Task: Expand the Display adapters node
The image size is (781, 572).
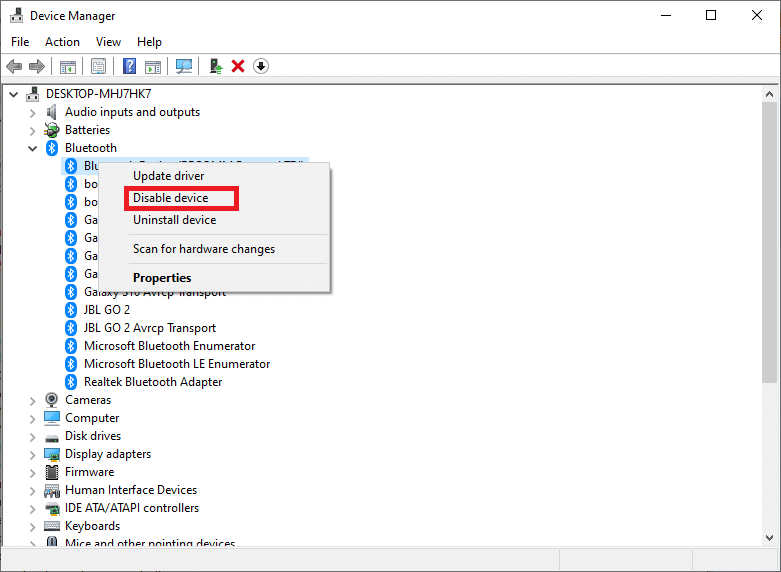Action: click(33, 454)
